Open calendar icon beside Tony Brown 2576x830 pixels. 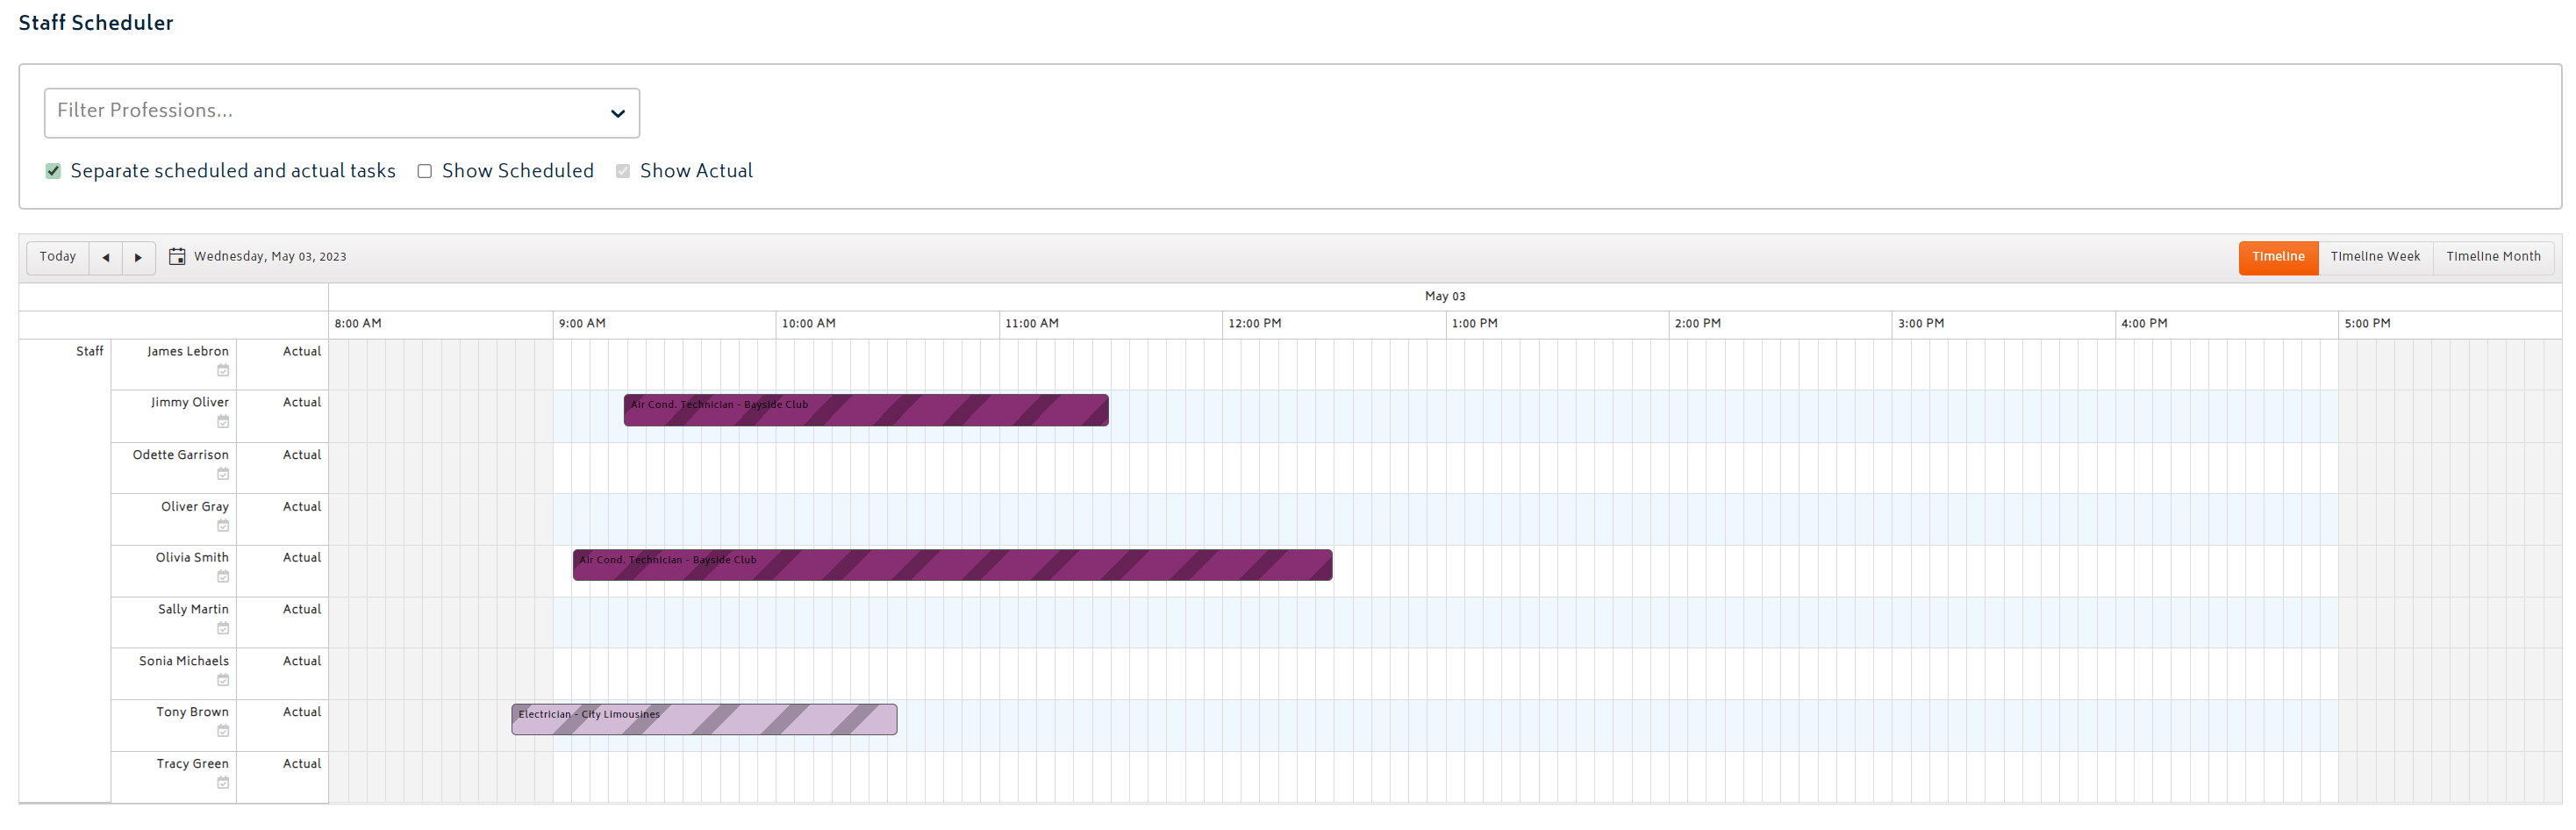[x=223, y=732]
